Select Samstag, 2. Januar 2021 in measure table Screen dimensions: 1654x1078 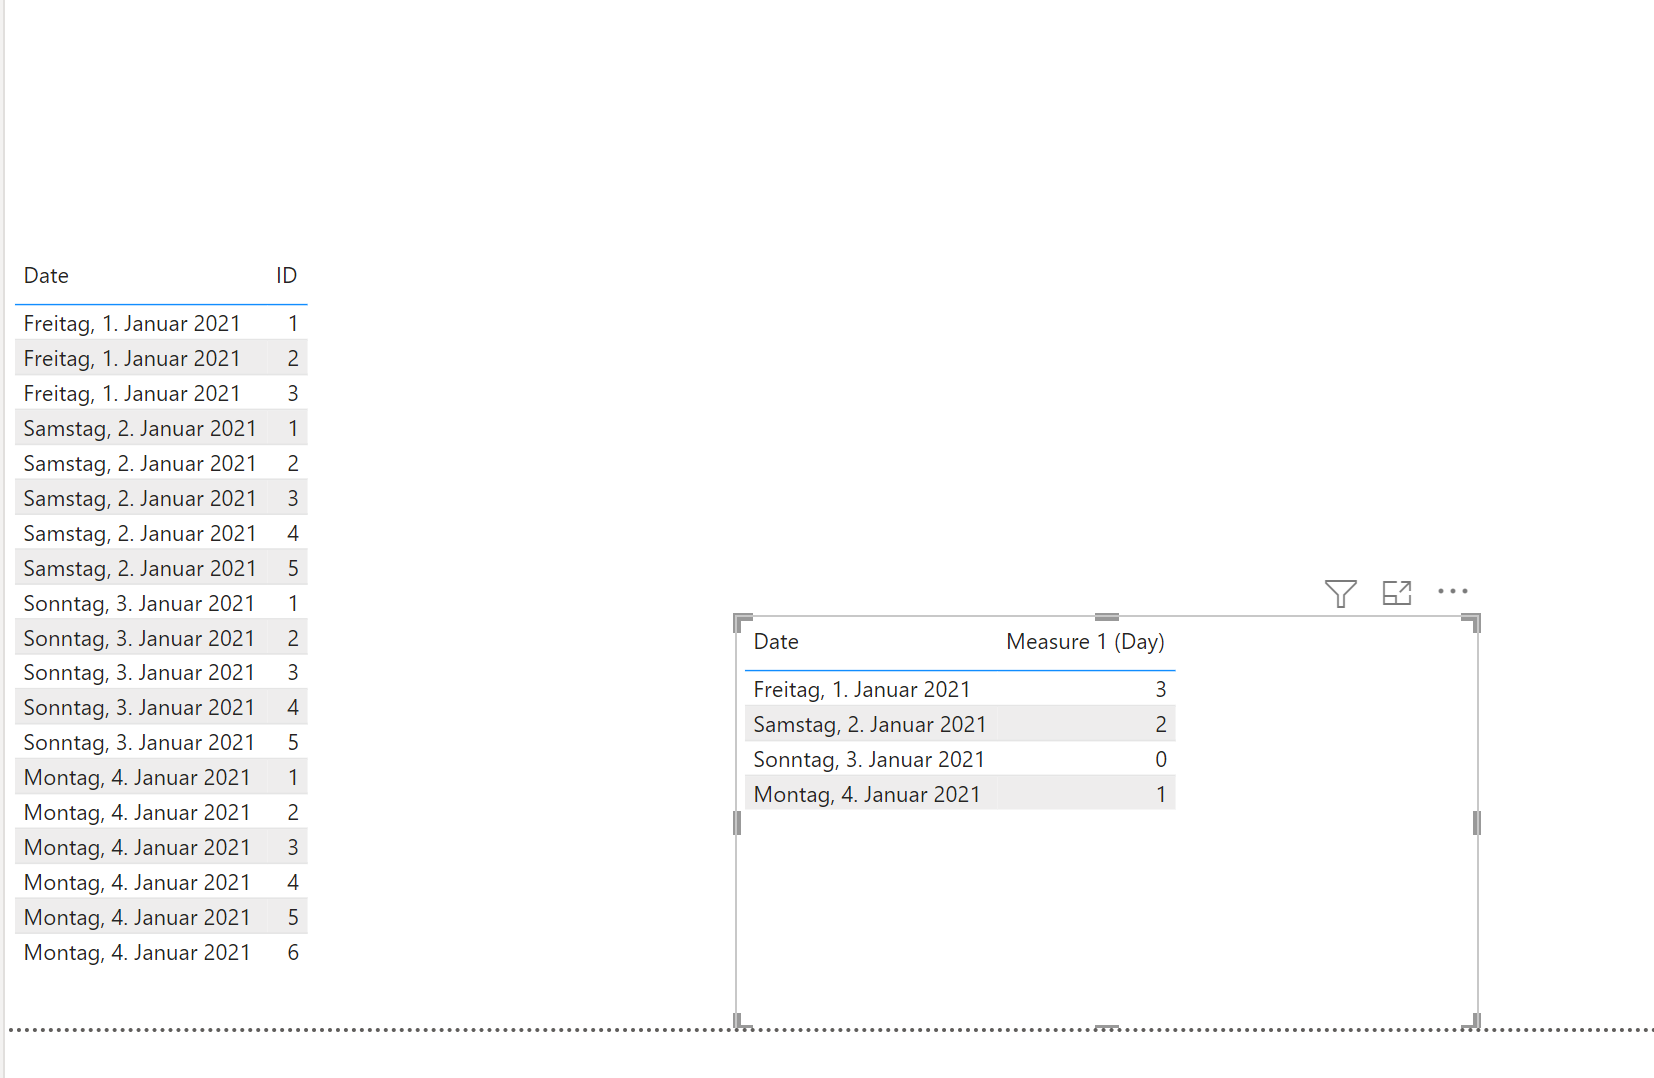(870, 724)
